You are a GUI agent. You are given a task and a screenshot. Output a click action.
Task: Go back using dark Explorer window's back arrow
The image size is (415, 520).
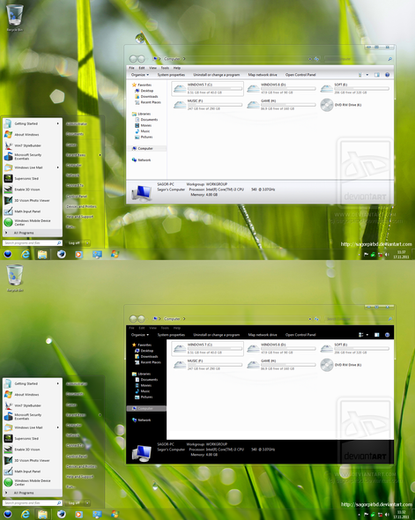133,319
